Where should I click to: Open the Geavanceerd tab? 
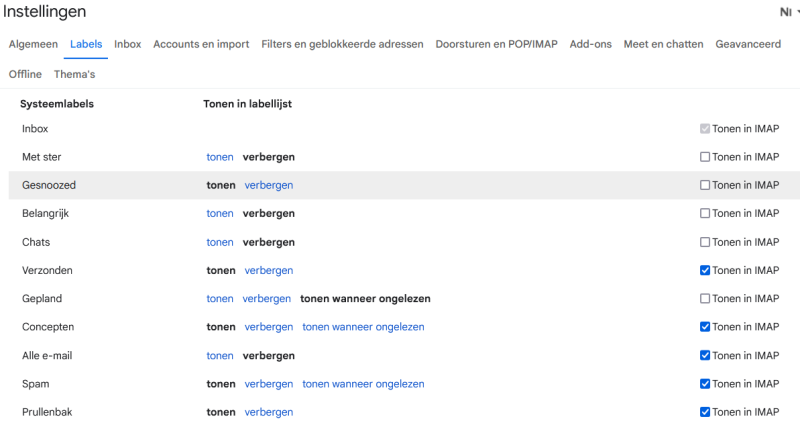click(x=748, y=44)
